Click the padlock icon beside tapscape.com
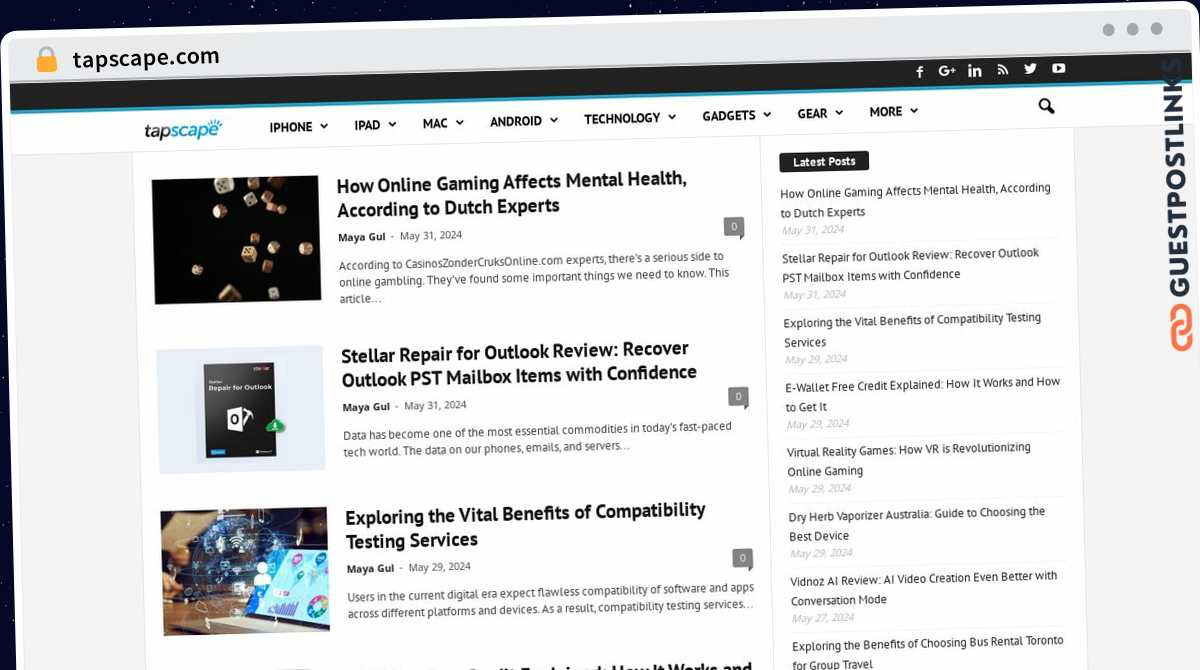The height and width of the screenshot is (670, 1200). pos(47,59)
